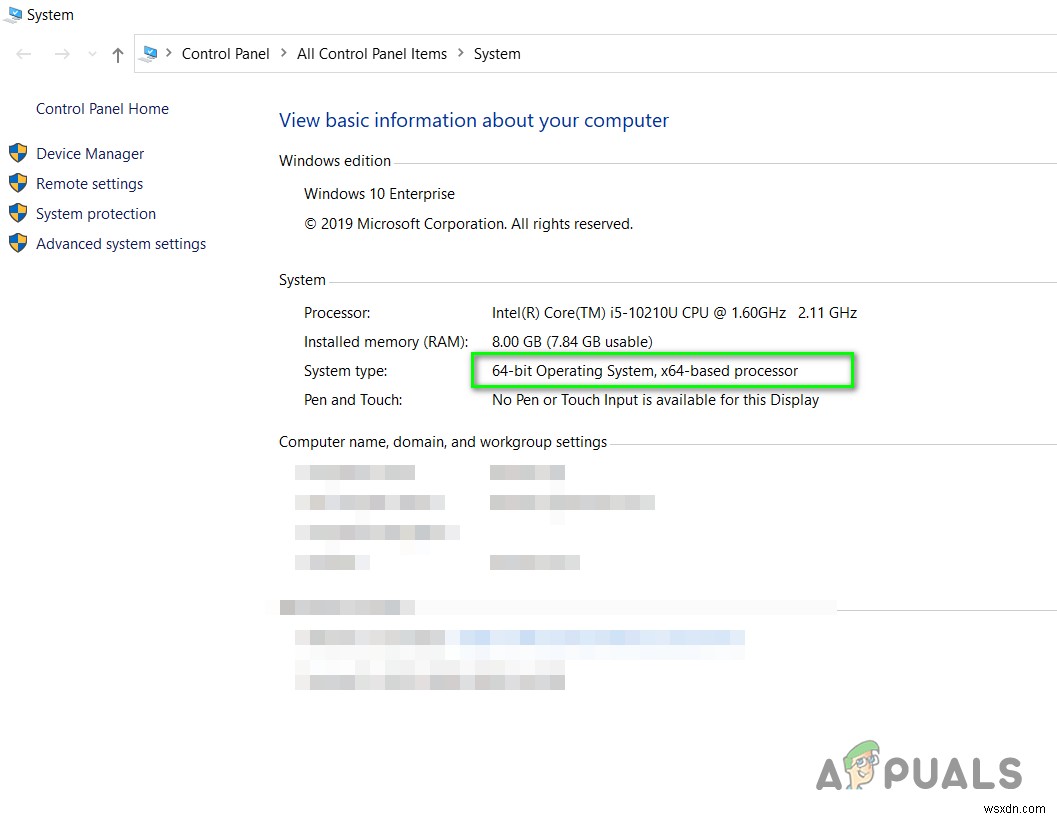
Task: Click the System breadcrumb
Action: (497, 54)
